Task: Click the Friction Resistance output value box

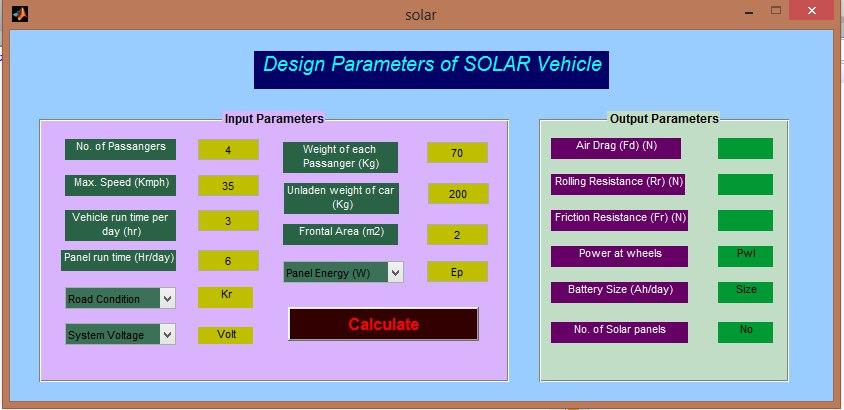Action: [745, 221]
